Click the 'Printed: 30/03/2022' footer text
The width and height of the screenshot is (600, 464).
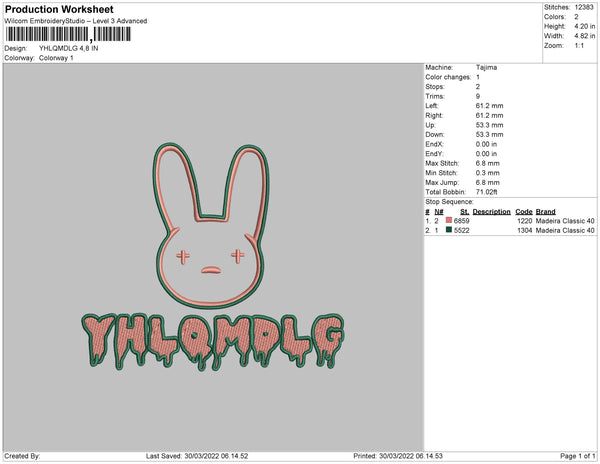398,456
